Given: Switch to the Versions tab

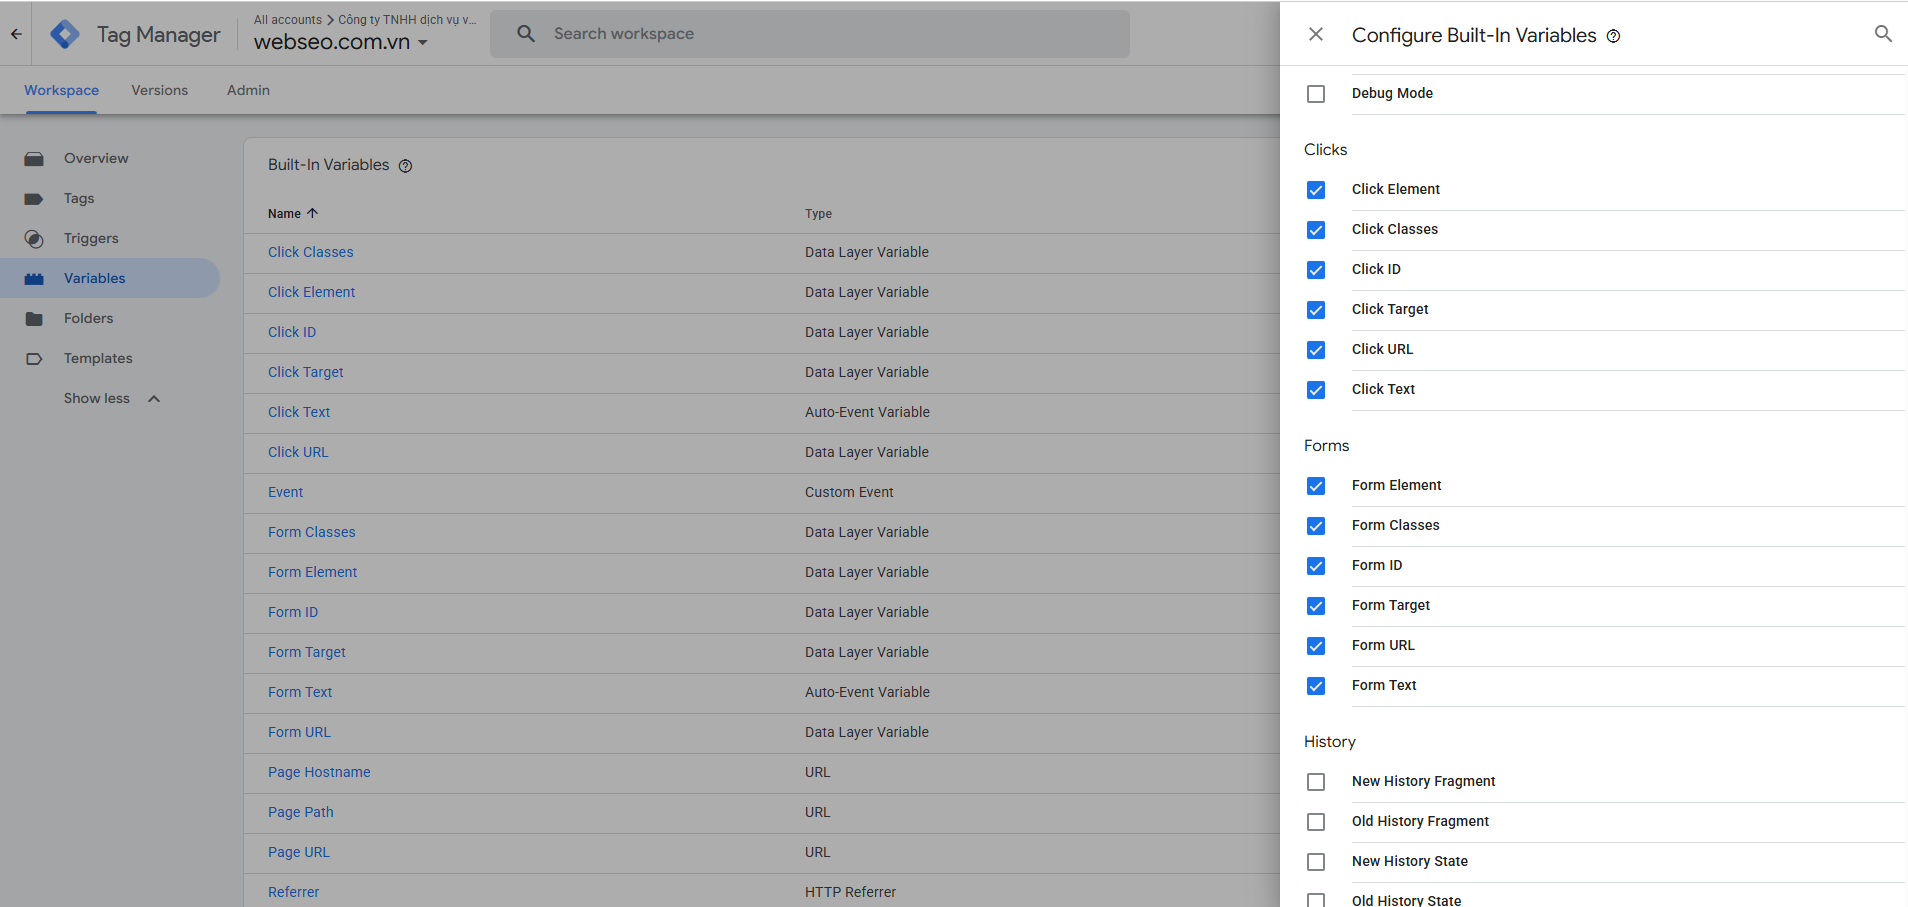Looking at the screenshot, I should click(x=159, y=90).
